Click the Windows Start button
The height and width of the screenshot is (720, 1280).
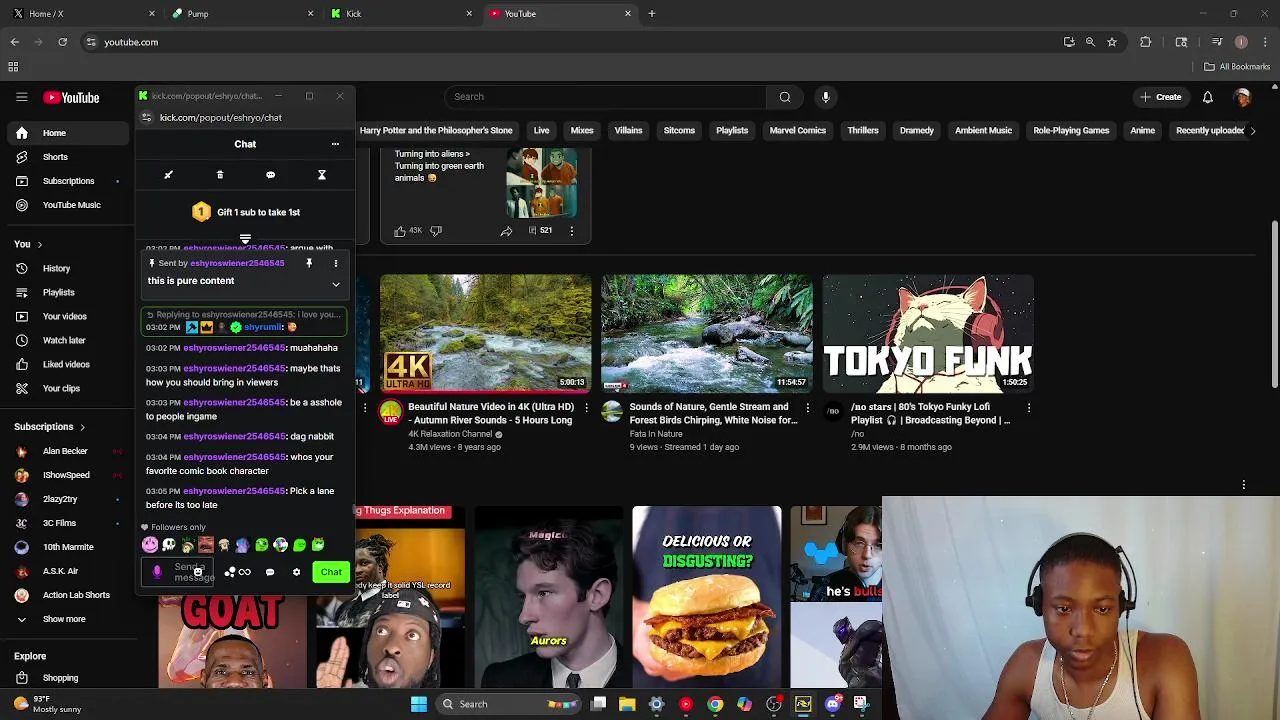point(419,704)
